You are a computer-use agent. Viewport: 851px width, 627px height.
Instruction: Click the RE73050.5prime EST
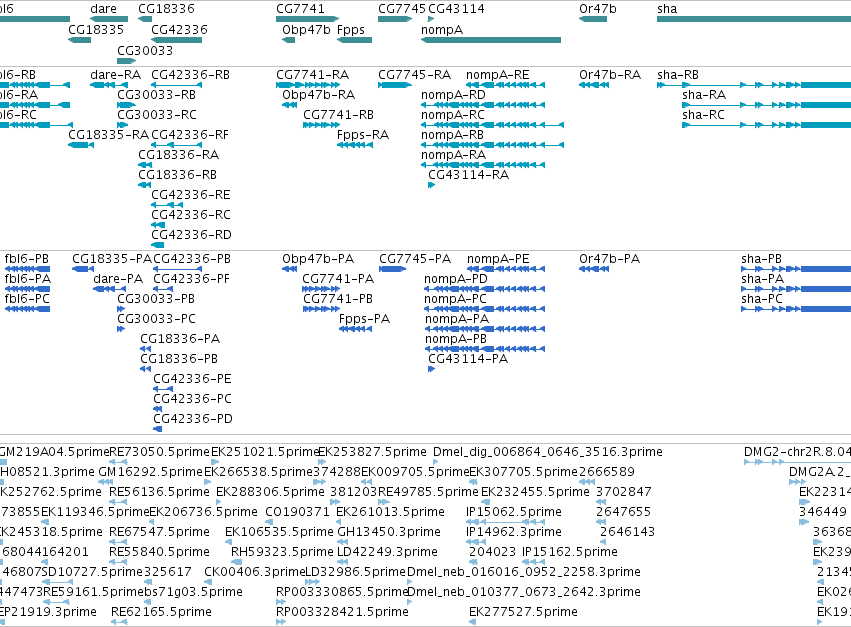pos(119,462)
